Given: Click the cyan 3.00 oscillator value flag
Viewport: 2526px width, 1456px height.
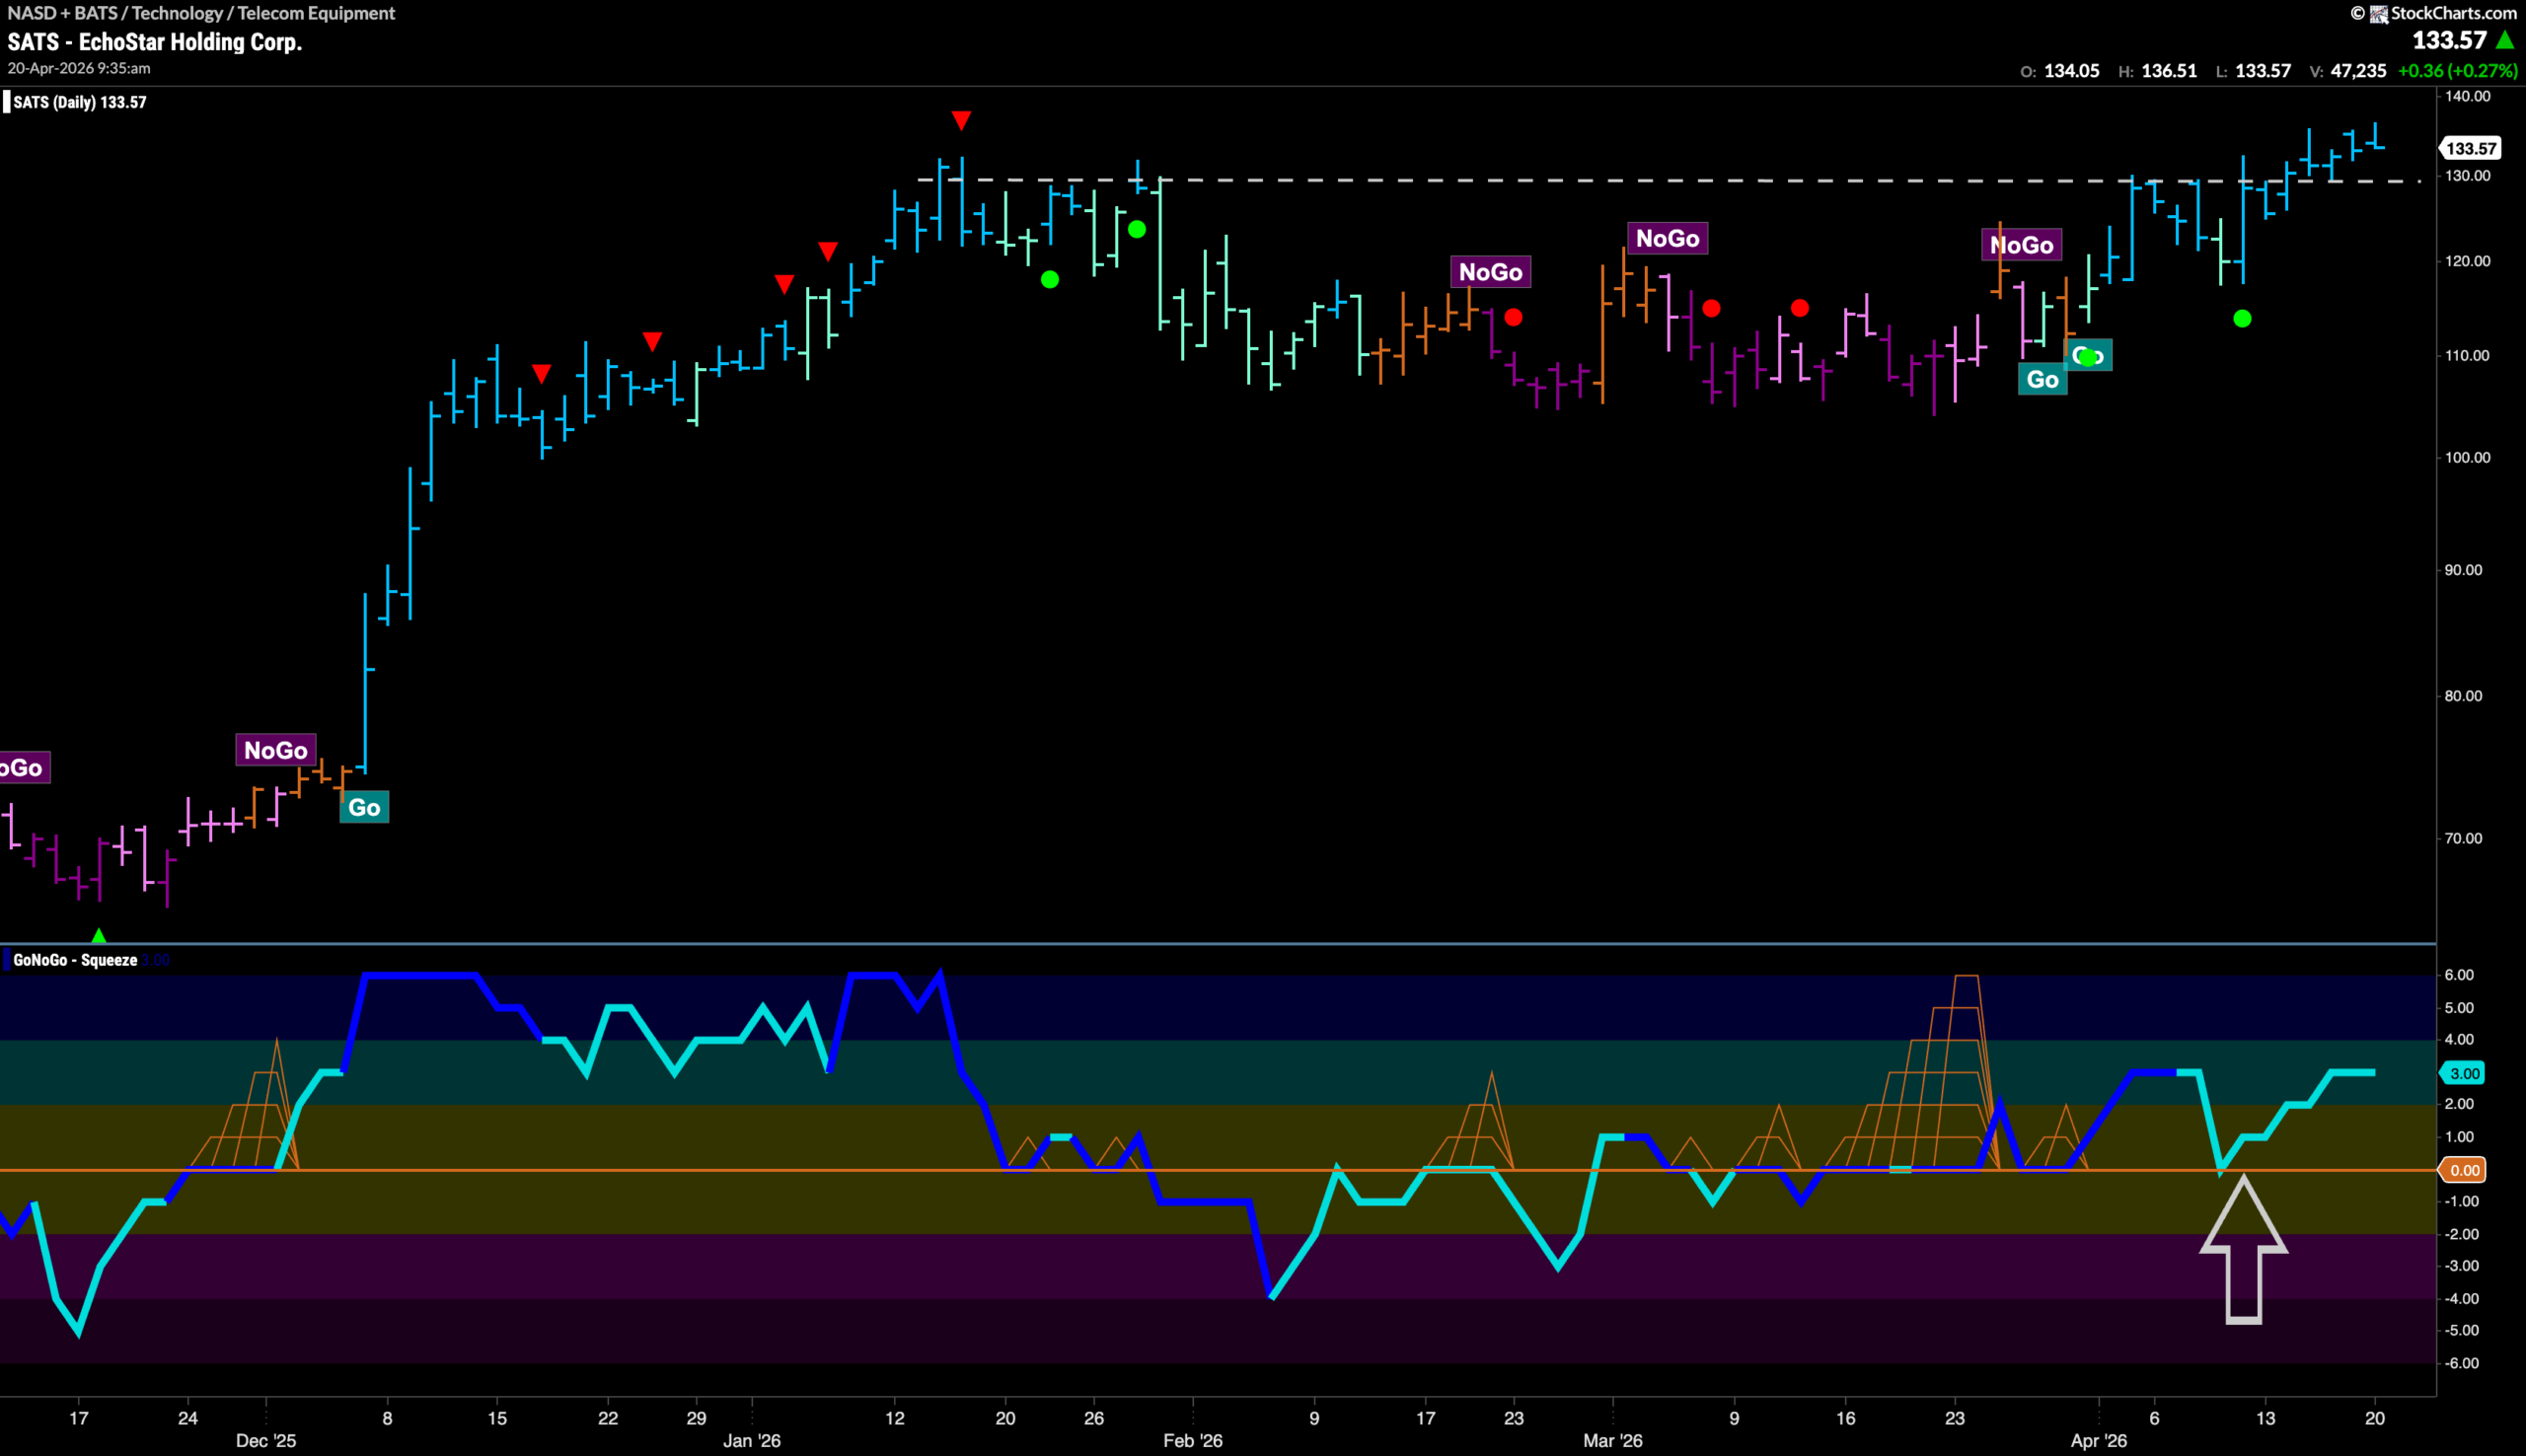Looking at the screenshot, I should click(2463, 1073).
